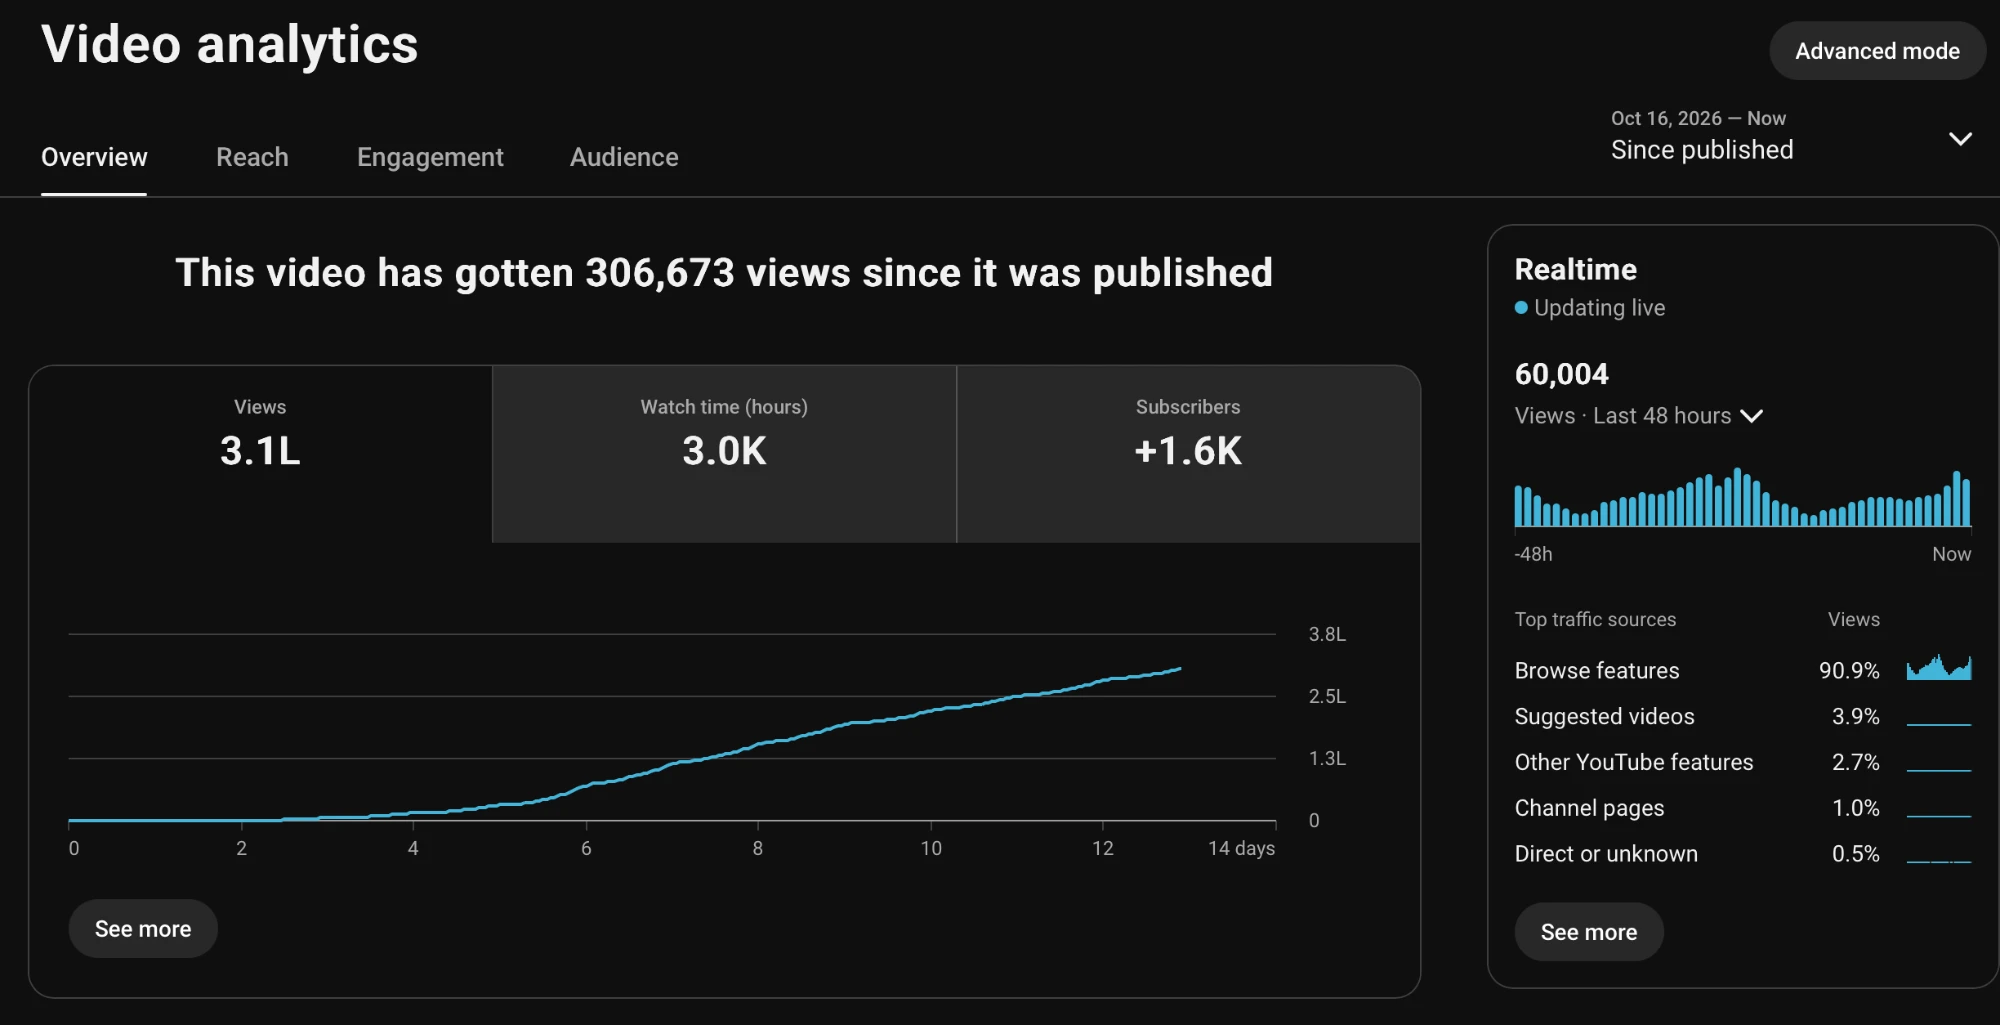2000x1025 pixels.
Task: Click the 14 days axis label
Action: point(1241,848)
